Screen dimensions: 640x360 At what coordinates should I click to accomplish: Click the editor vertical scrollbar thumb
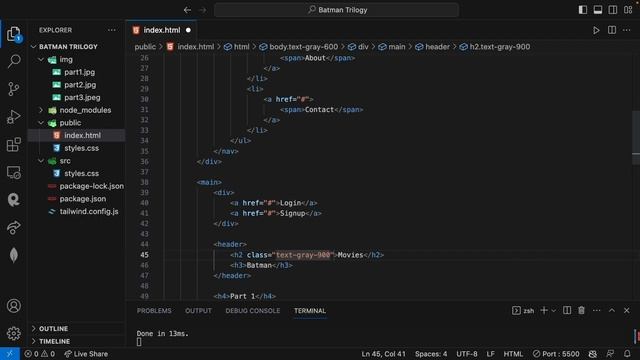pos(636,138)
